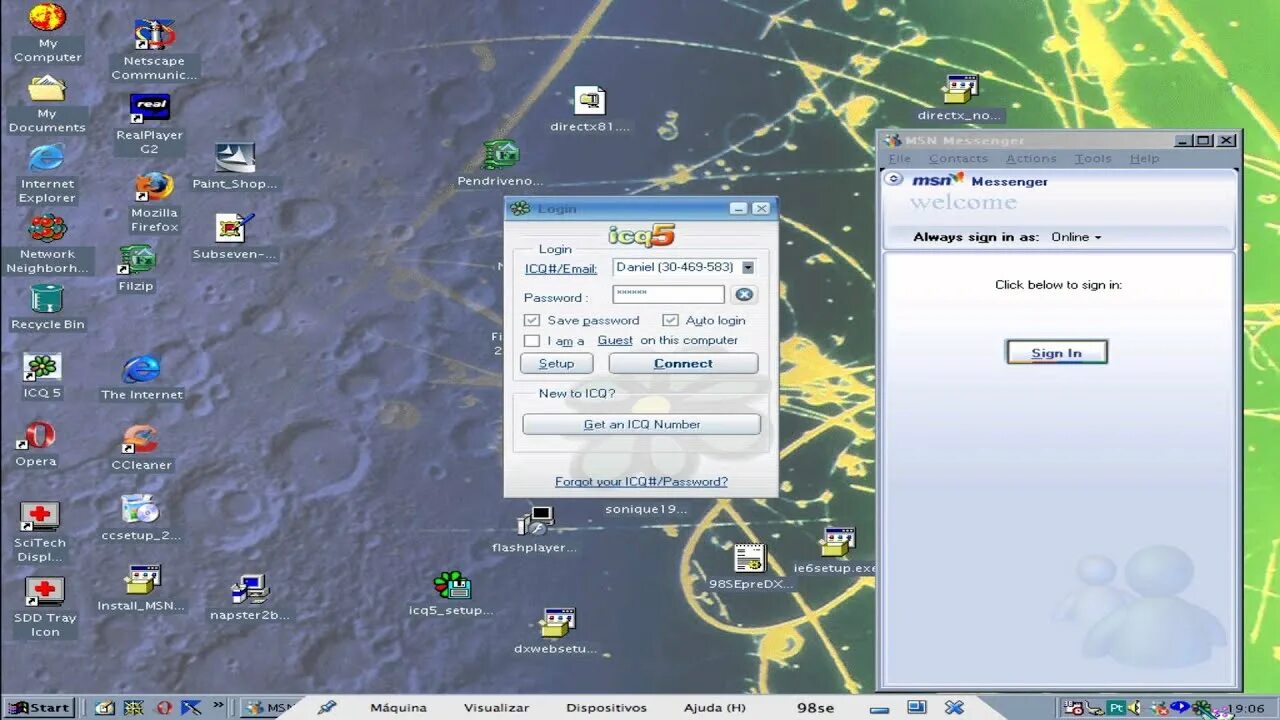Click the Guest link in ICQ login
This screenshot has width=1280, height=720.
615,341
